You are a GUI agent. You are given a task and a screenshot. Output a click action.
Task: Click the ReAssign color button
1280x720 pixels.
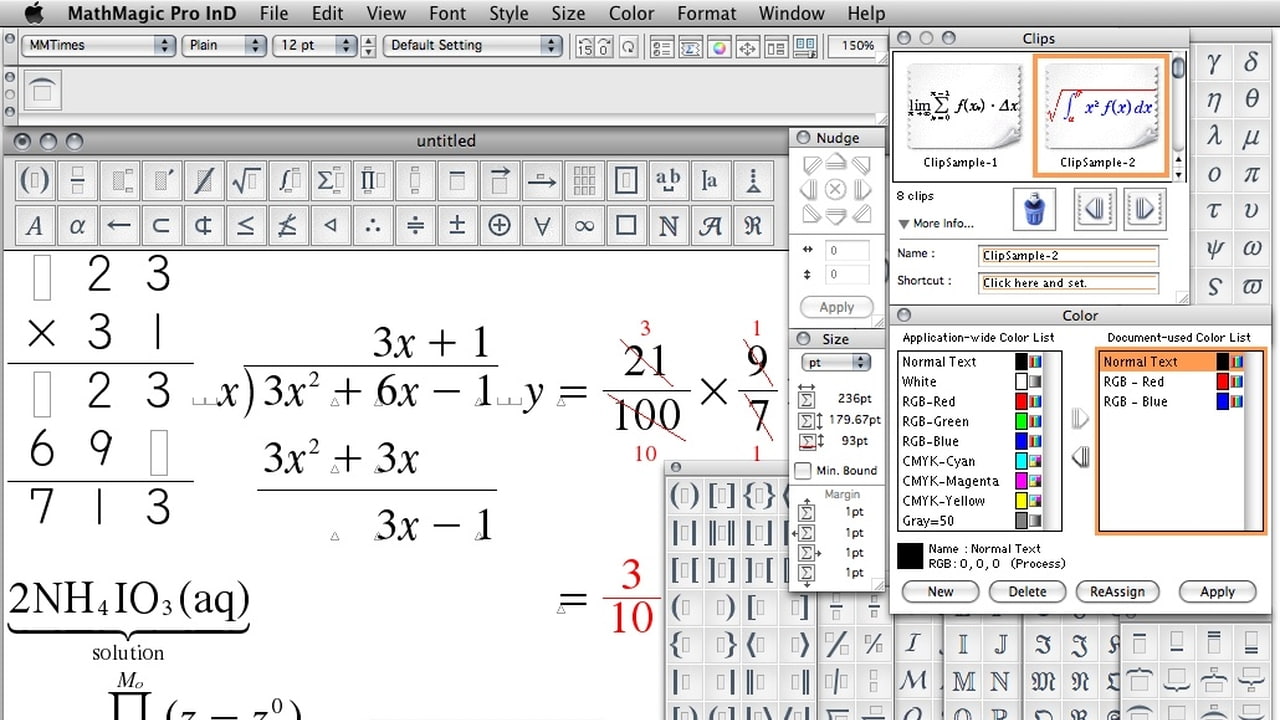coord(1117,591)
